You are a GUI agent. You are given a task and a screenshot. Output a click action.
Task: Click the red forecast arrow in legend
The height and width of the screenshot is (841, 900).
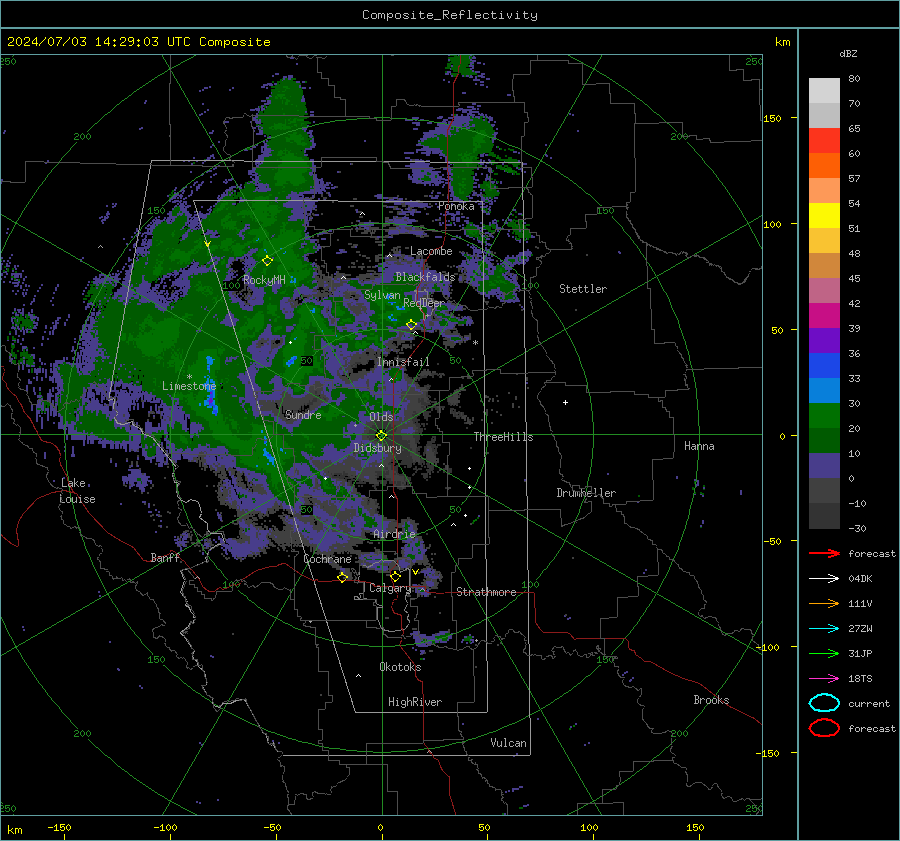824,553
